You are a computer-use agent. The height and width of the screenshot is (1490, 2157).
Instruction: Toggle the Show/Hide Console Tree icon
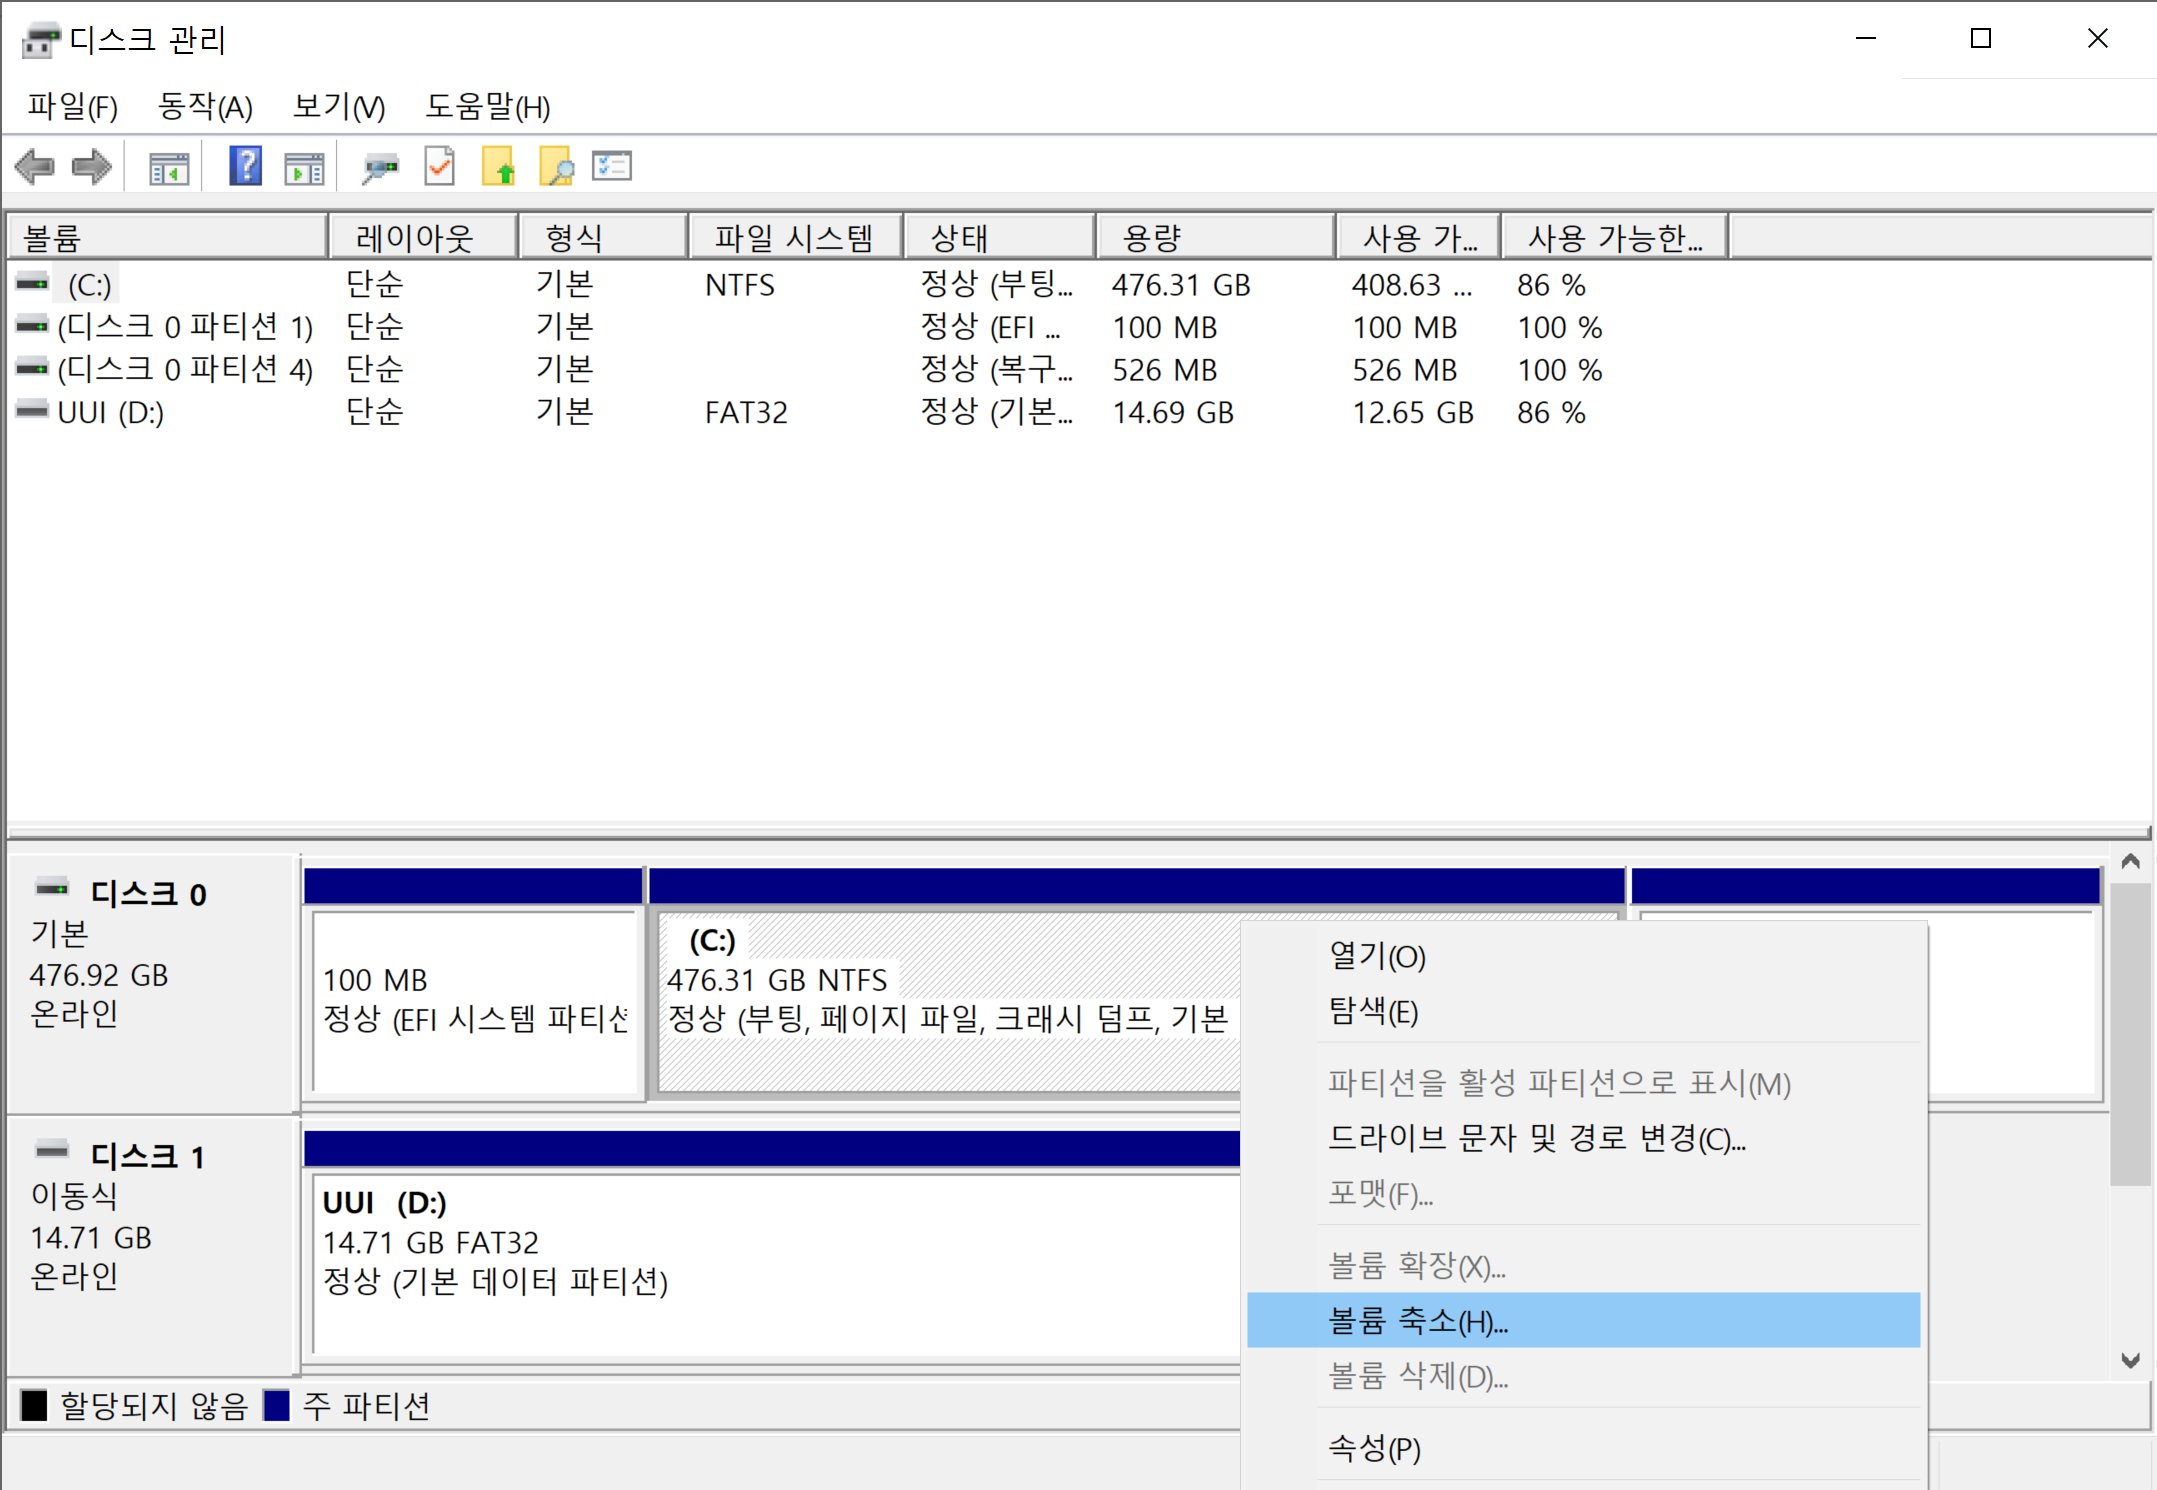(169, 168)
